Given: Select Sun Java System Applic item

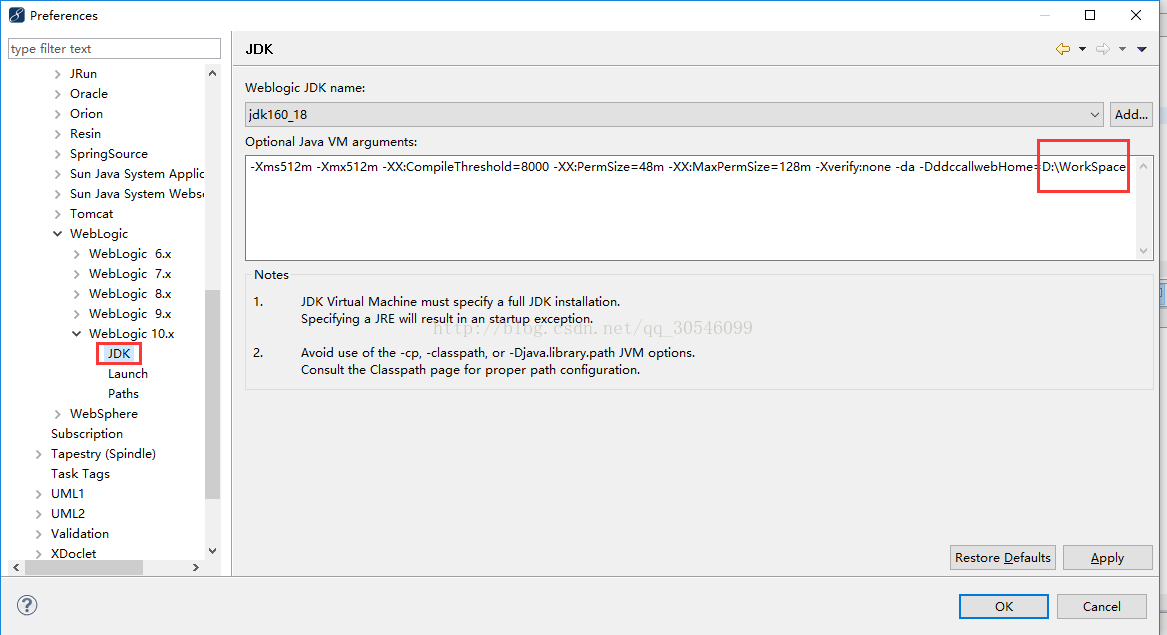Looking at the screenshot, I should [x=137, y=173].
